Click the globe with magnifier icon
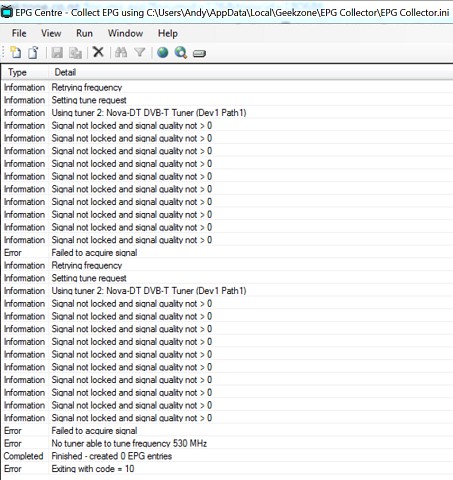Image resolution: width=453 pixels, height=480 pixels. (x=181, y=52)
